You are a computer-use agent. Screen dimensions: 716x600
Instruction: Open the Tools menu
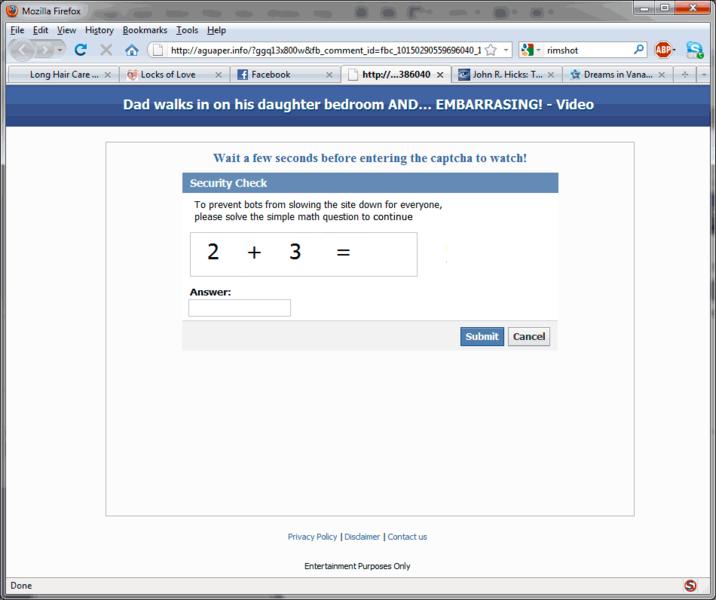pyautogui.click(x=187, y=30)
